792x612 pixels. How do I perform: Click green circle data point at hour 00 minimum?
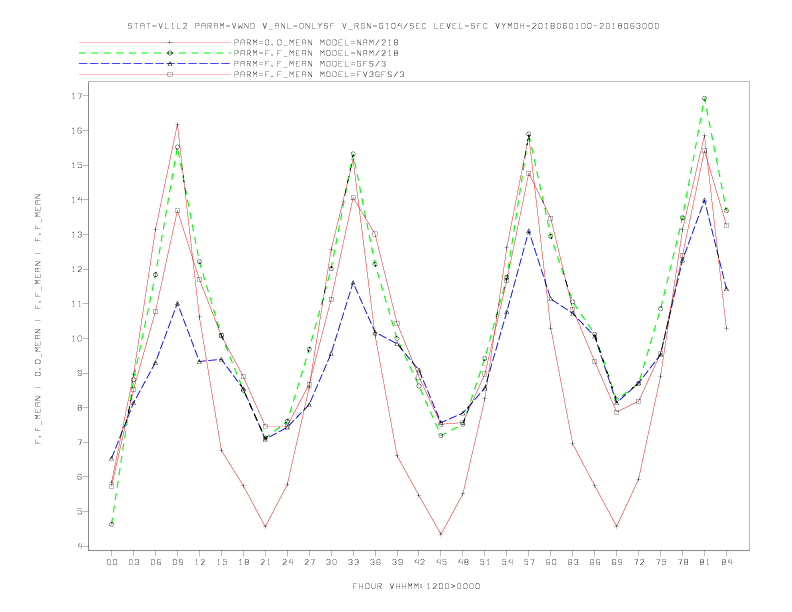click(112, 524)
